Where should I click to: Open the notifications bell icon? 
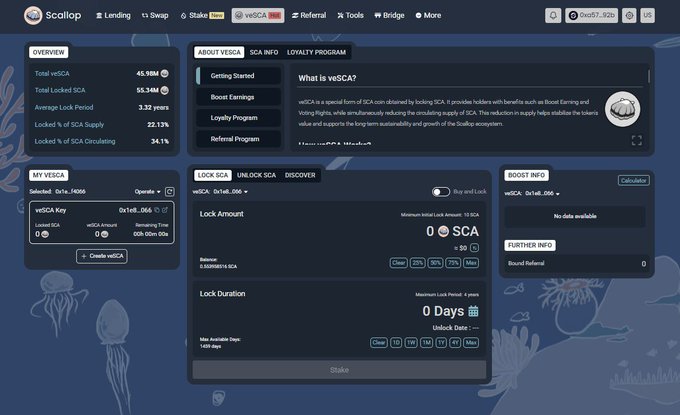[553, 16]
